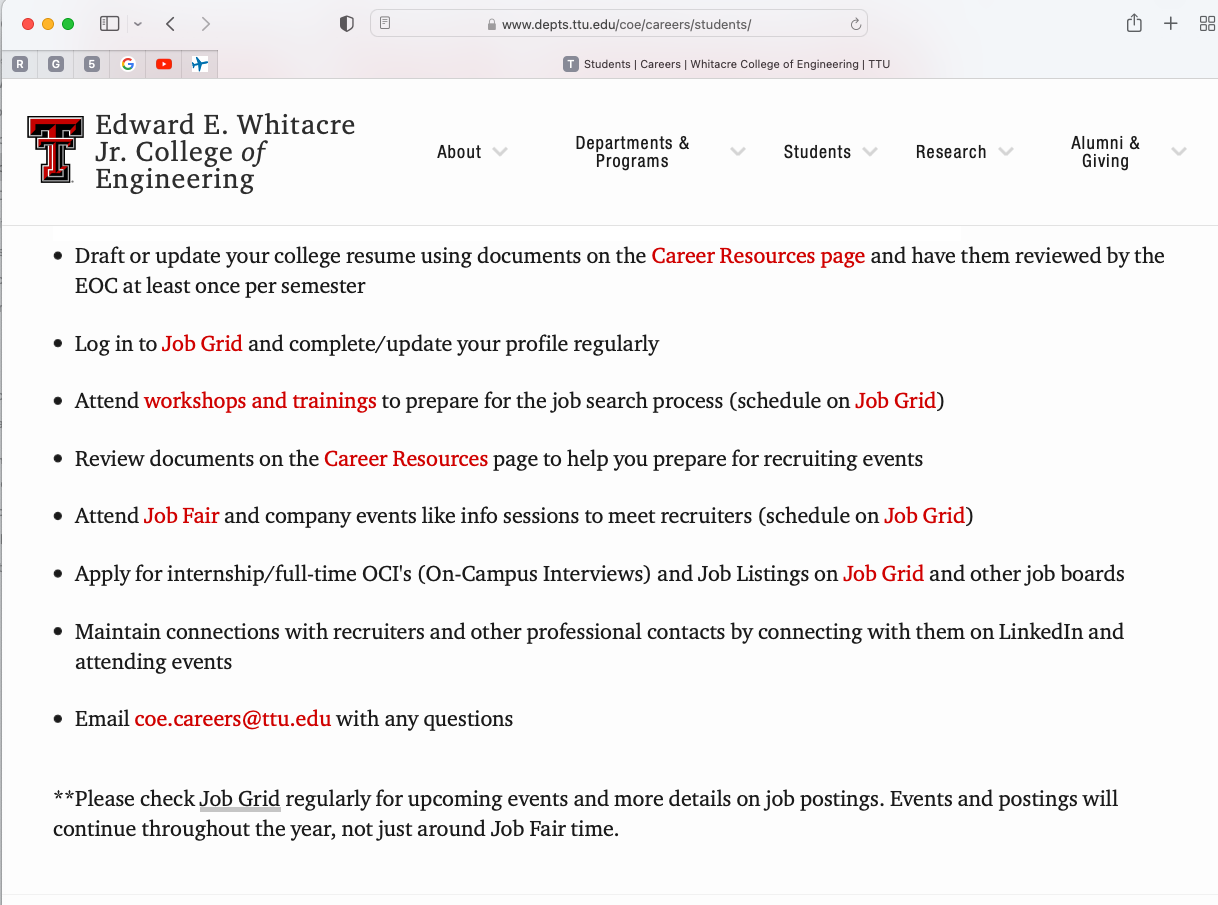This screenshot has height=905, width=1218.
Task: Go back to the previous page
Action: coord(171,24)
